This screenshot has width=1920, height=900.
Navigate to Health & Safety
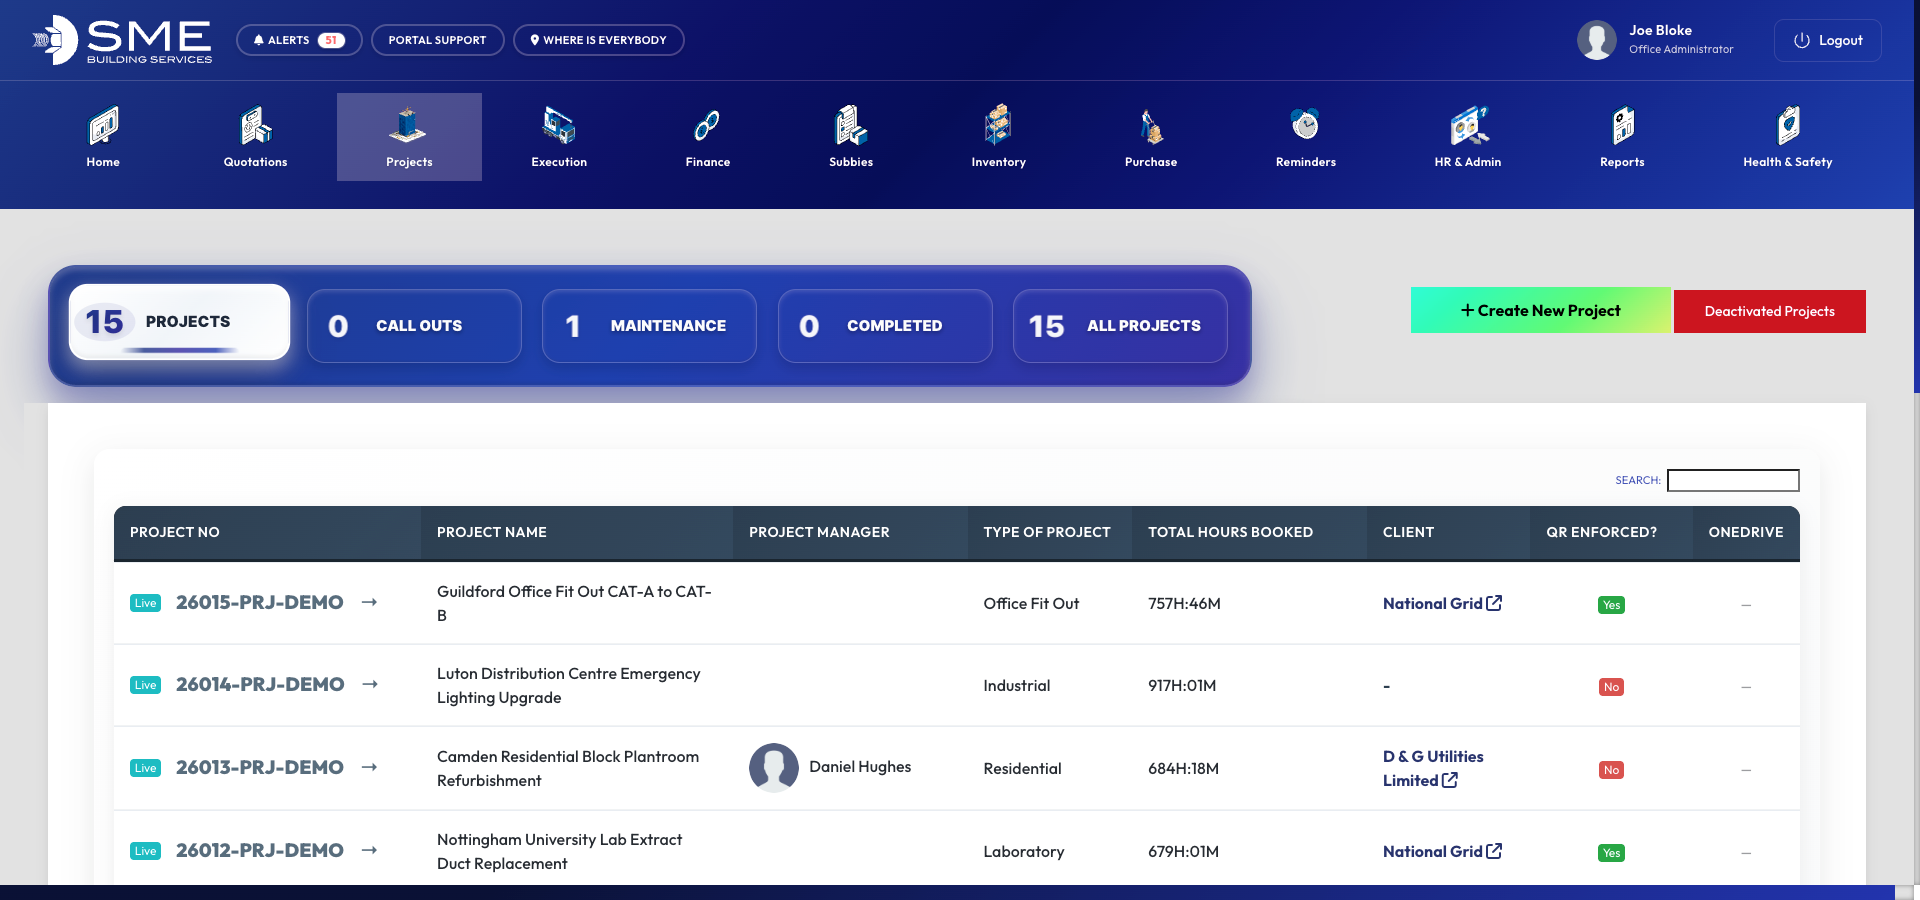1787,137
